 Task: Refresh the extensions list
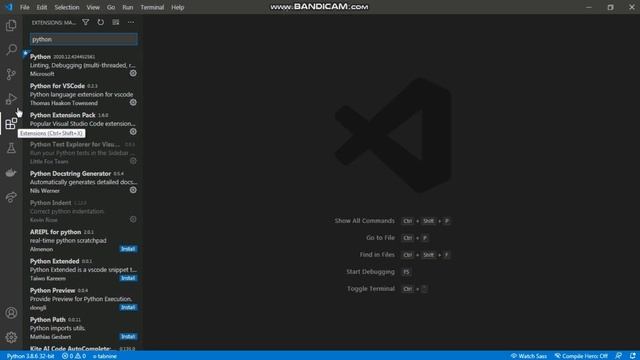click(100, 22)
